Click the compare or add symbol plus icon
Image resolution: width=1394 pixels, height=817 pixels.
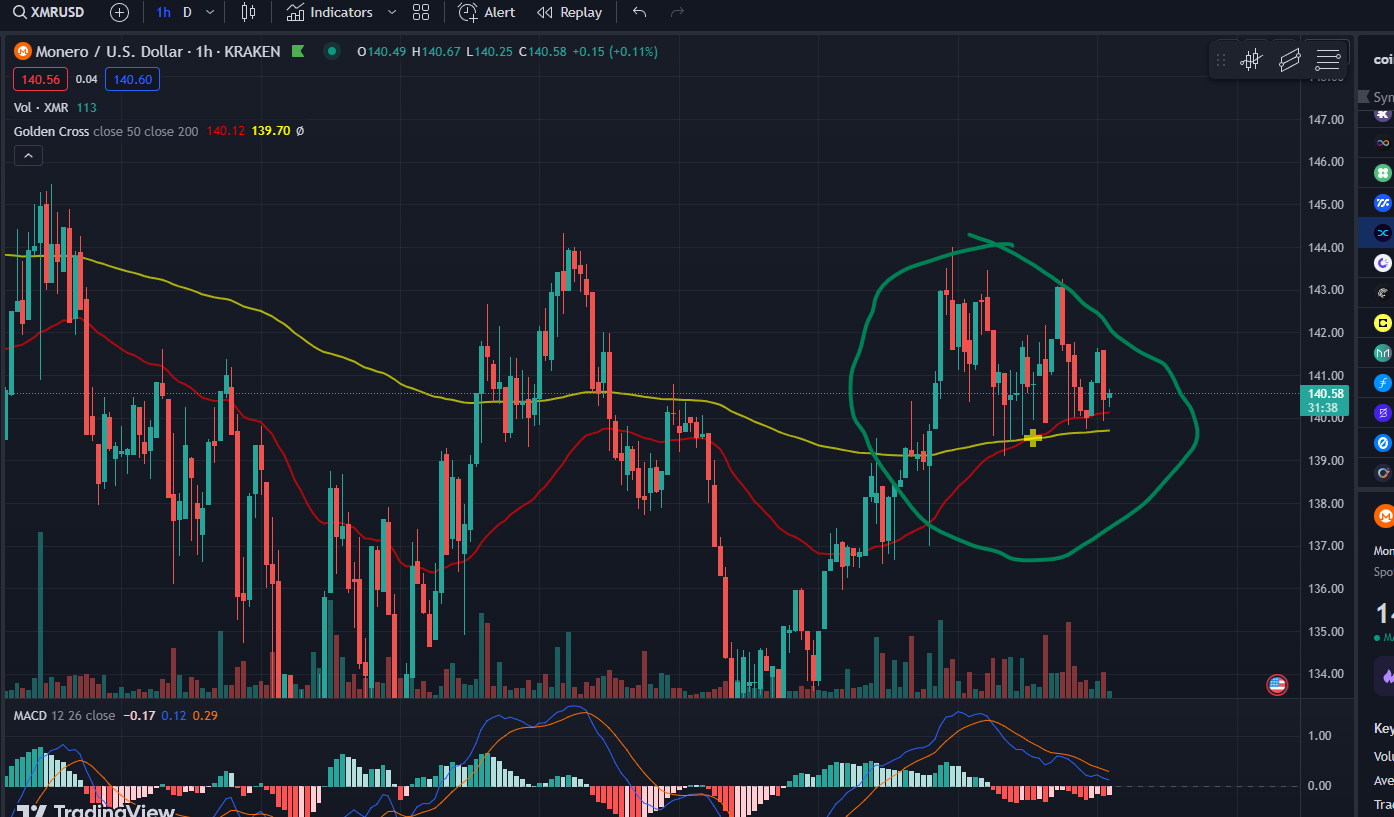click(119, 12)
